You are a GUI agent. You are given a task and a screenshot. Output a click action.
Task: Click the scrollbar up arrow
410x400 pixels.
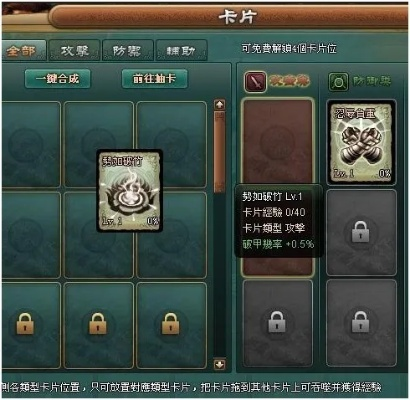click(220, 105)
